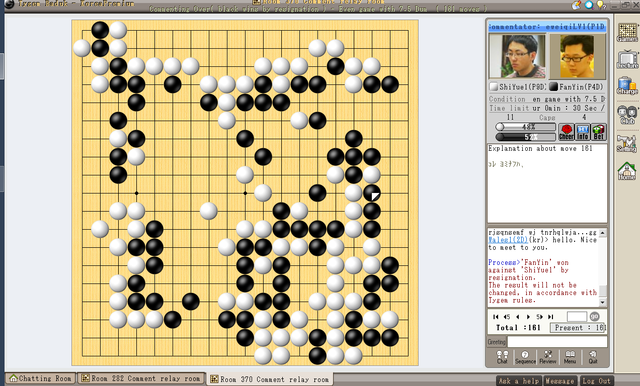Viewport: 640px width, 386px height.
Task: Click the pin note icon in title bar
Action: tap(577, 5)
